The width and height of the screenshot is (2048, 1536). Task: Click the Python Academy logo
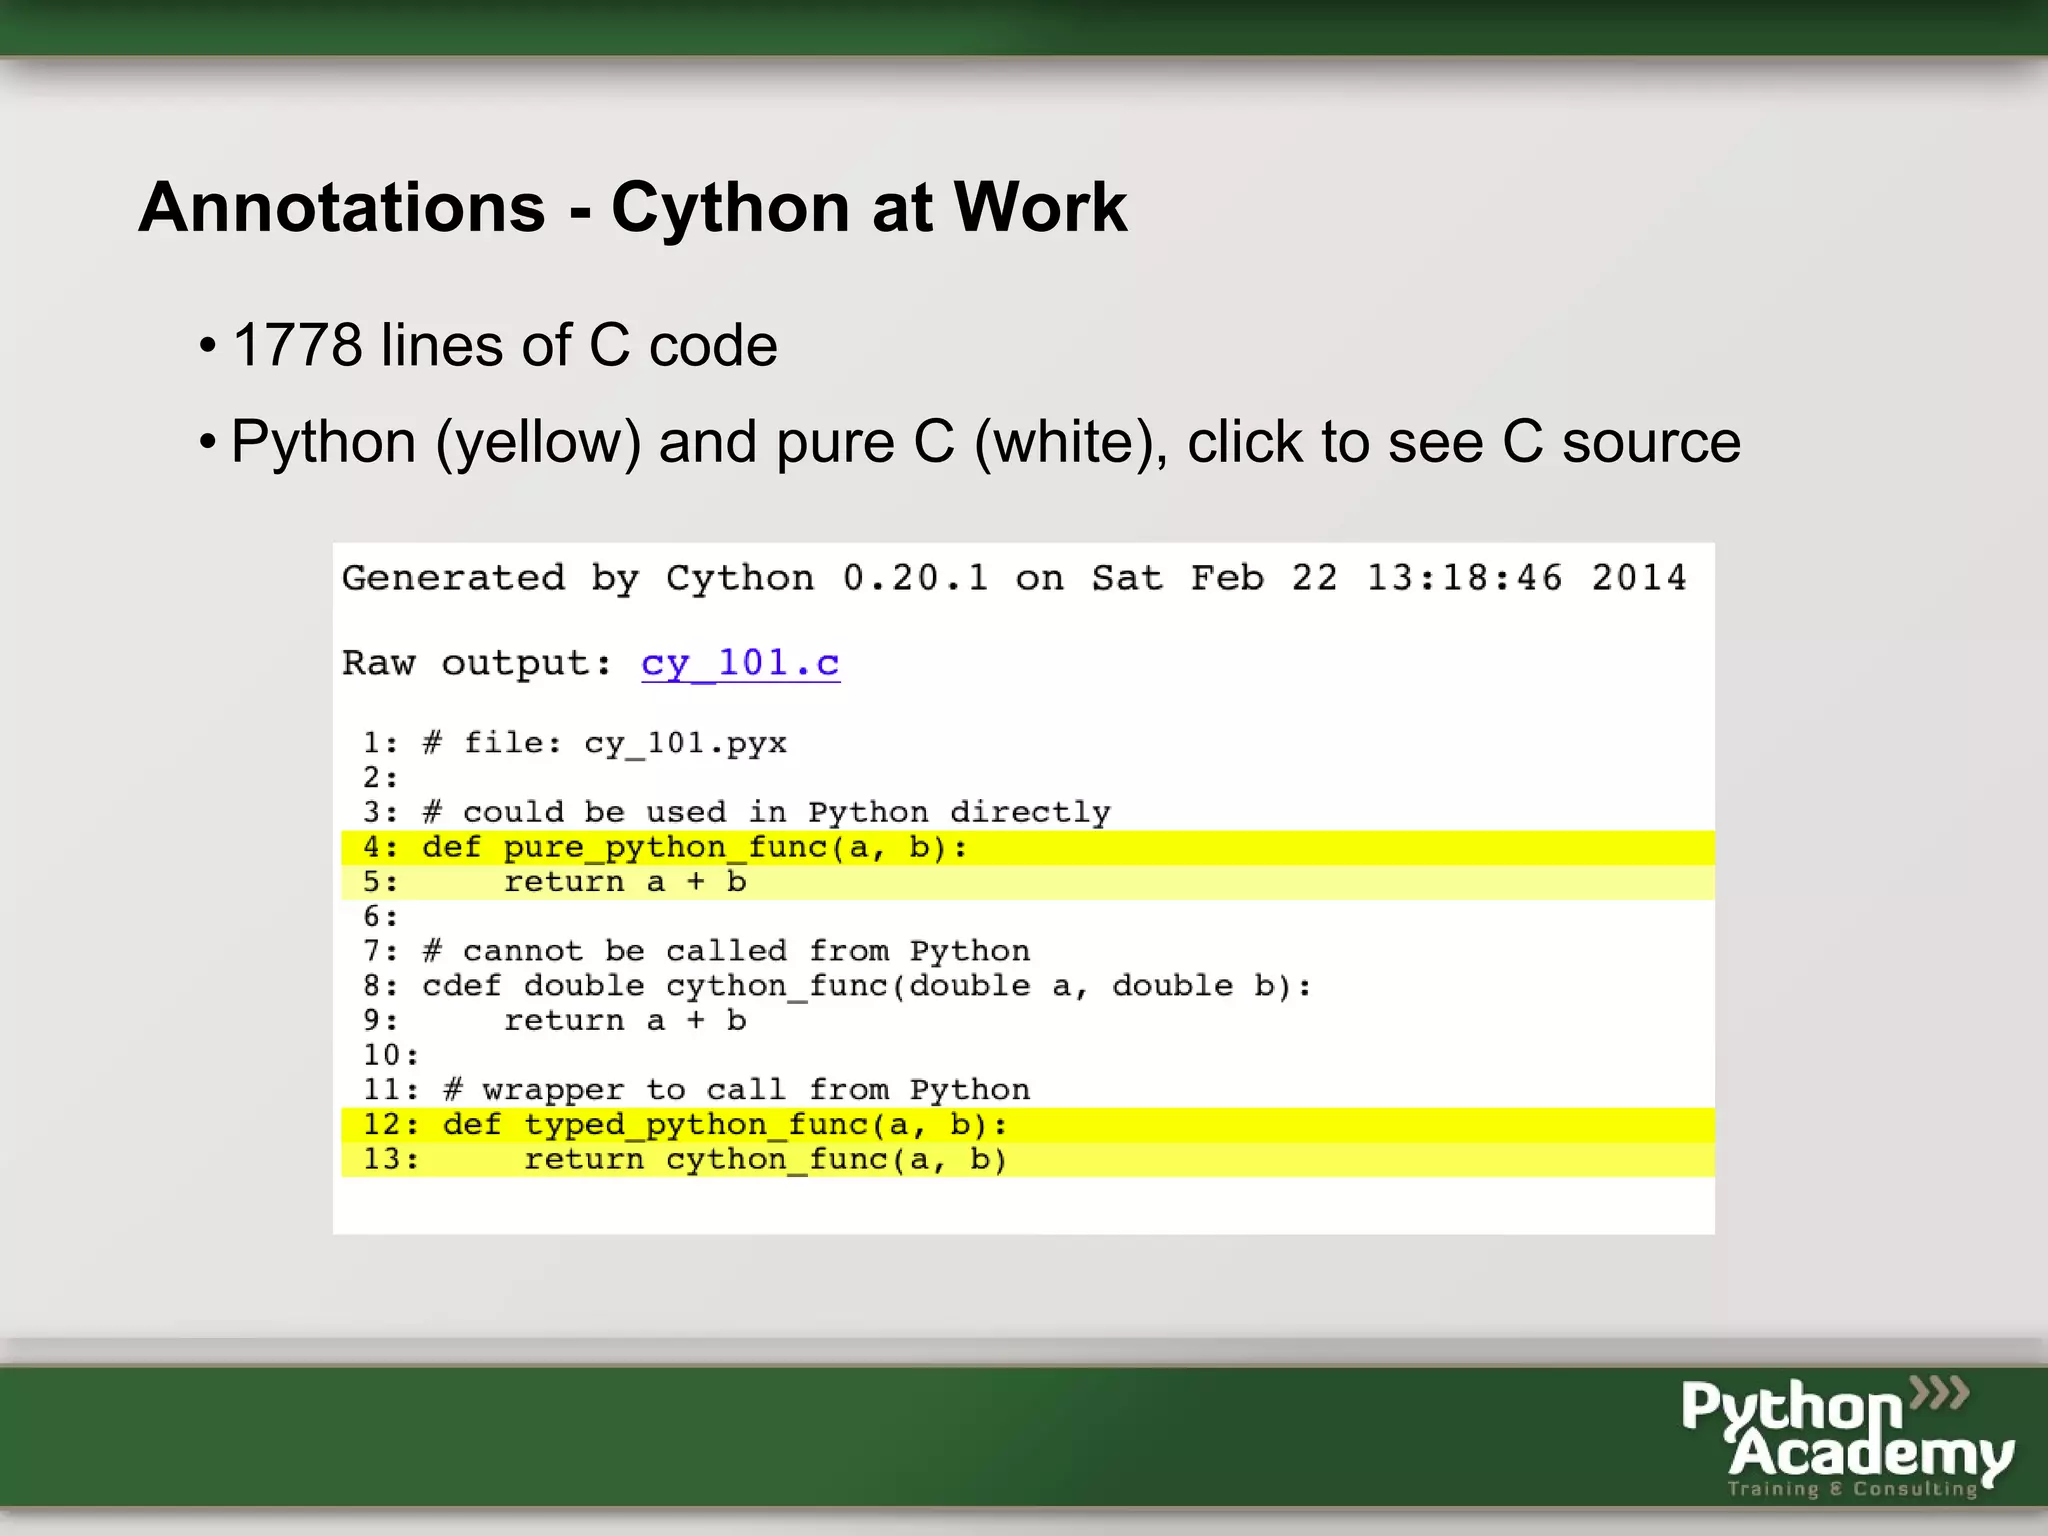tap(1848, 1437)
